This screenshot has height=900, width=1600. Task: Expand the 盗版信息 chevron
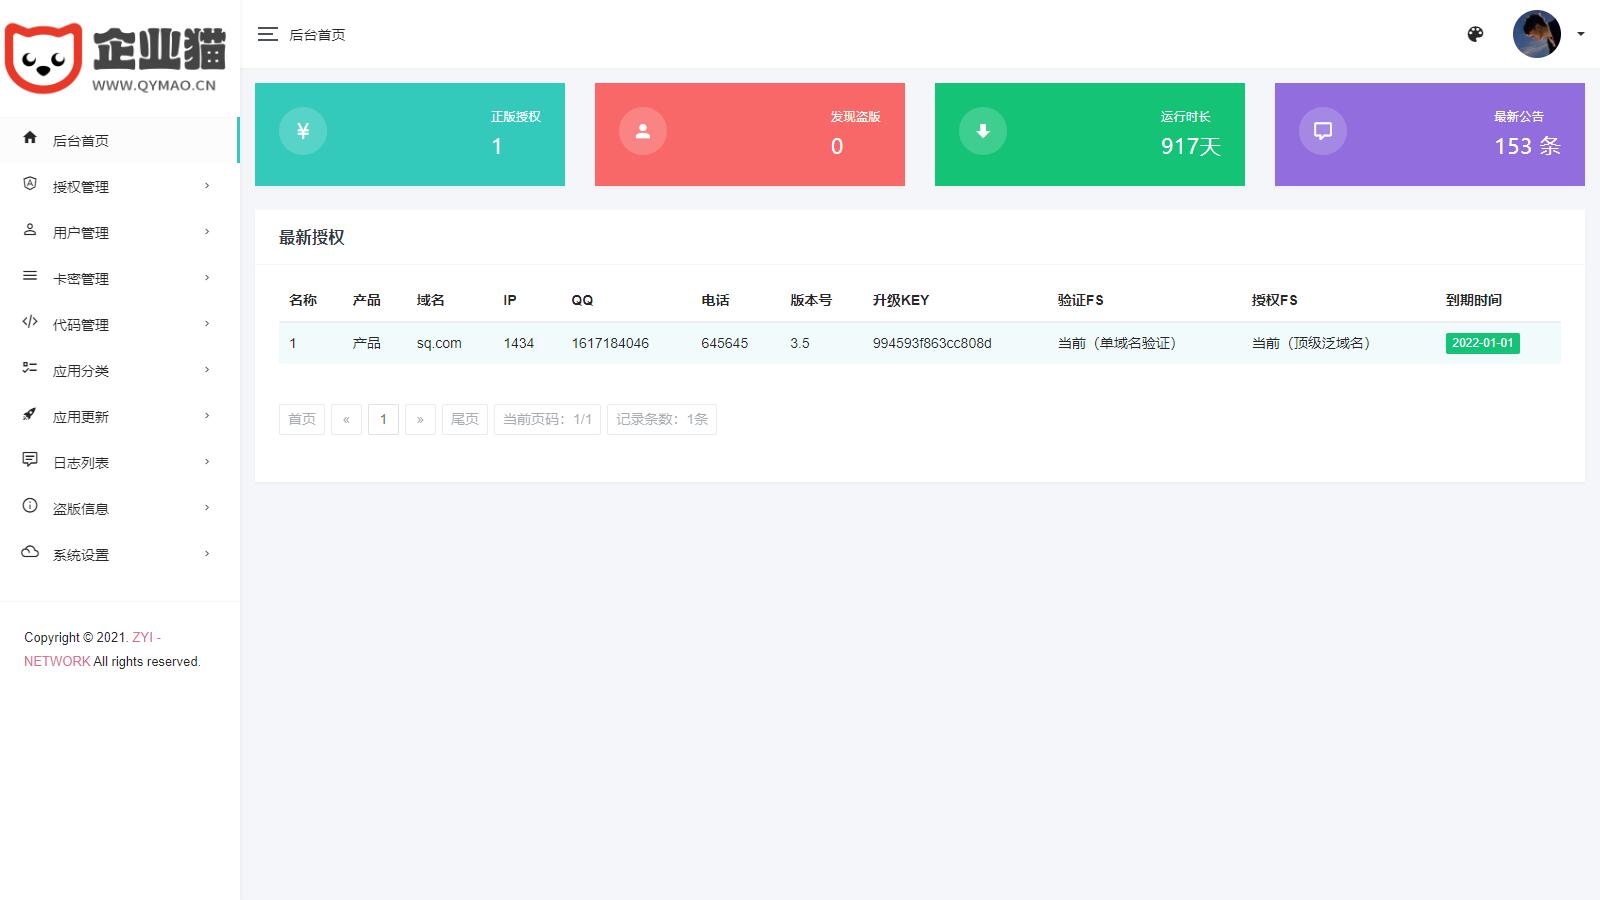(x=207, y=508)
